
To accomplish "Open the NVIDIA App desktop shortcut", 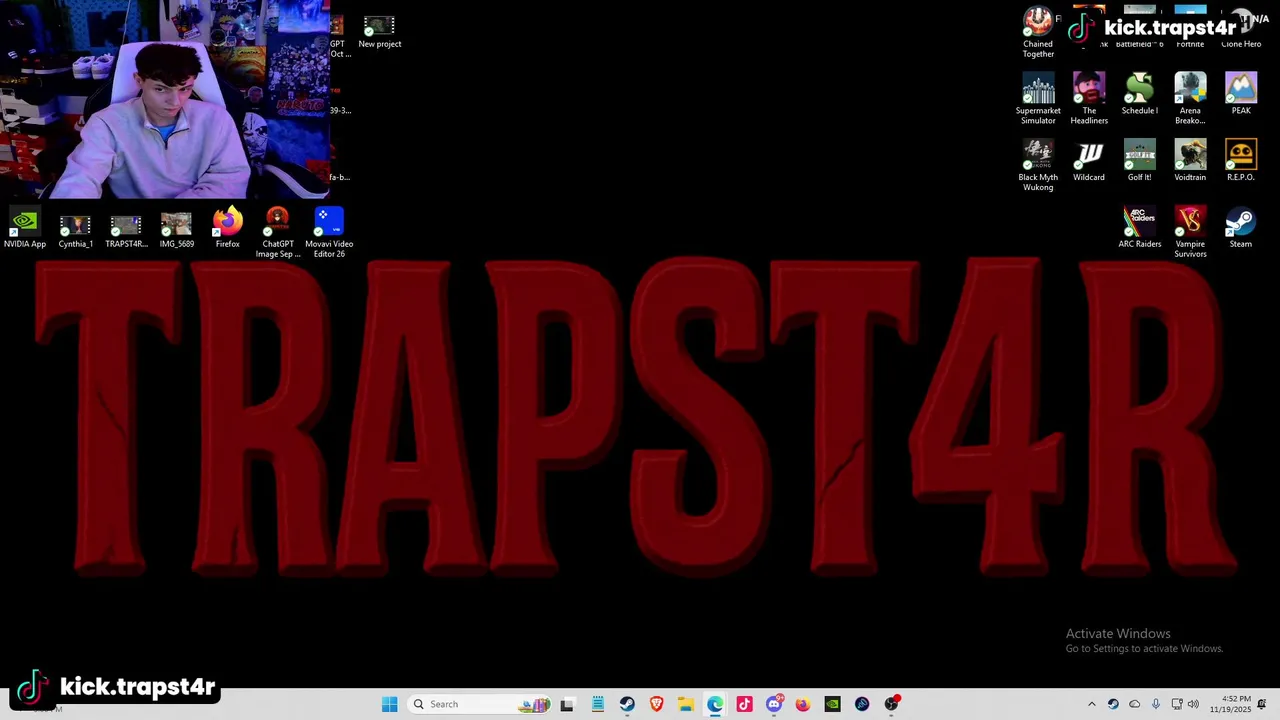I will point(25,228).
